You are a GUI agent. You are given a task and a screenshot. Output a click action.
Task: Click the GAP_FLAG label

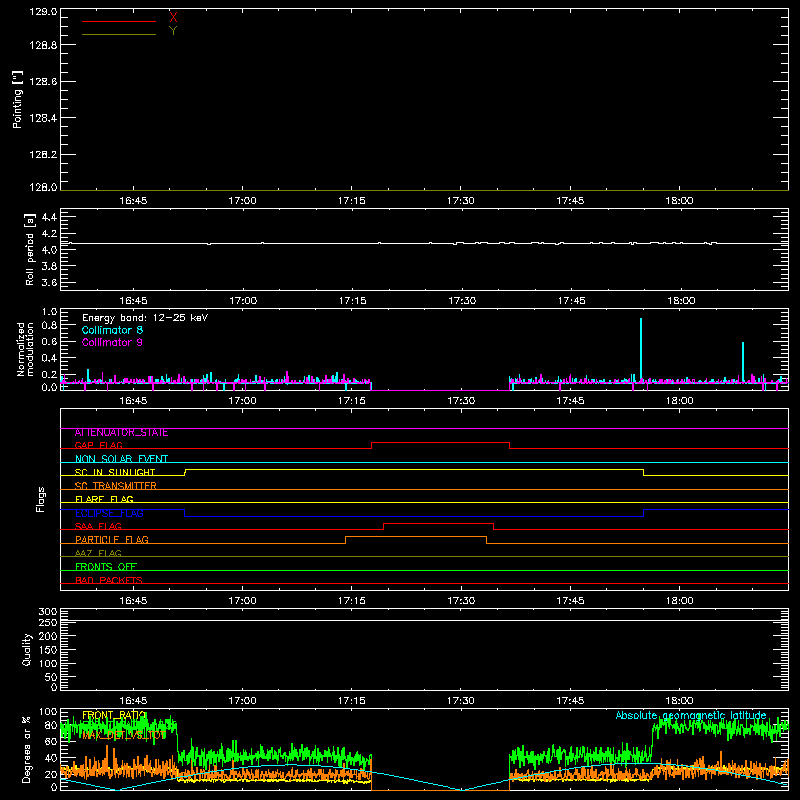tap(98, 445)
